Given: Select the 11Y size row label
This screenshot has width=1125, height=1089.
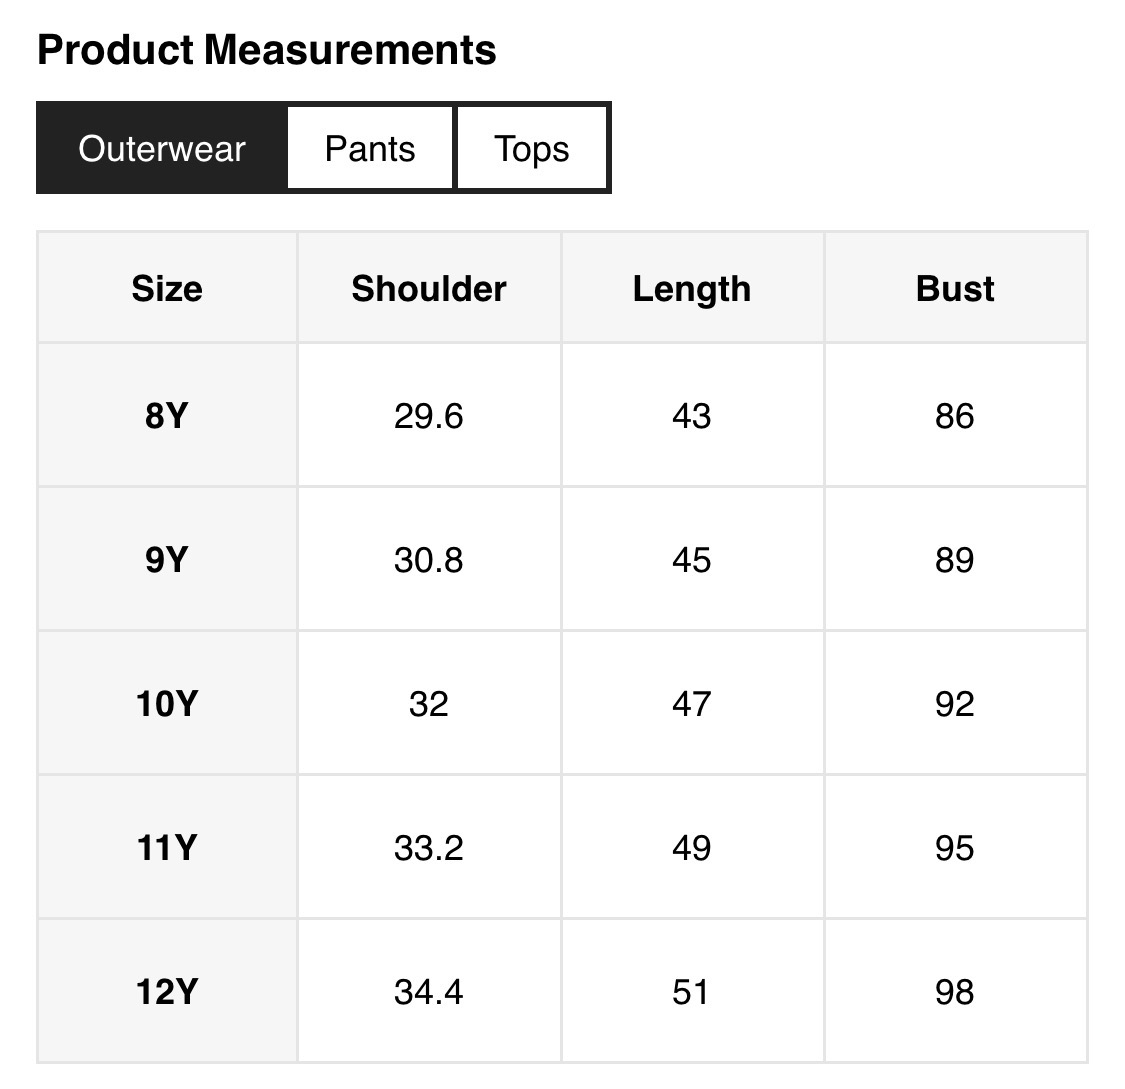Looking at the screenshot, I should pyautogui.click(x=167, y=848).
